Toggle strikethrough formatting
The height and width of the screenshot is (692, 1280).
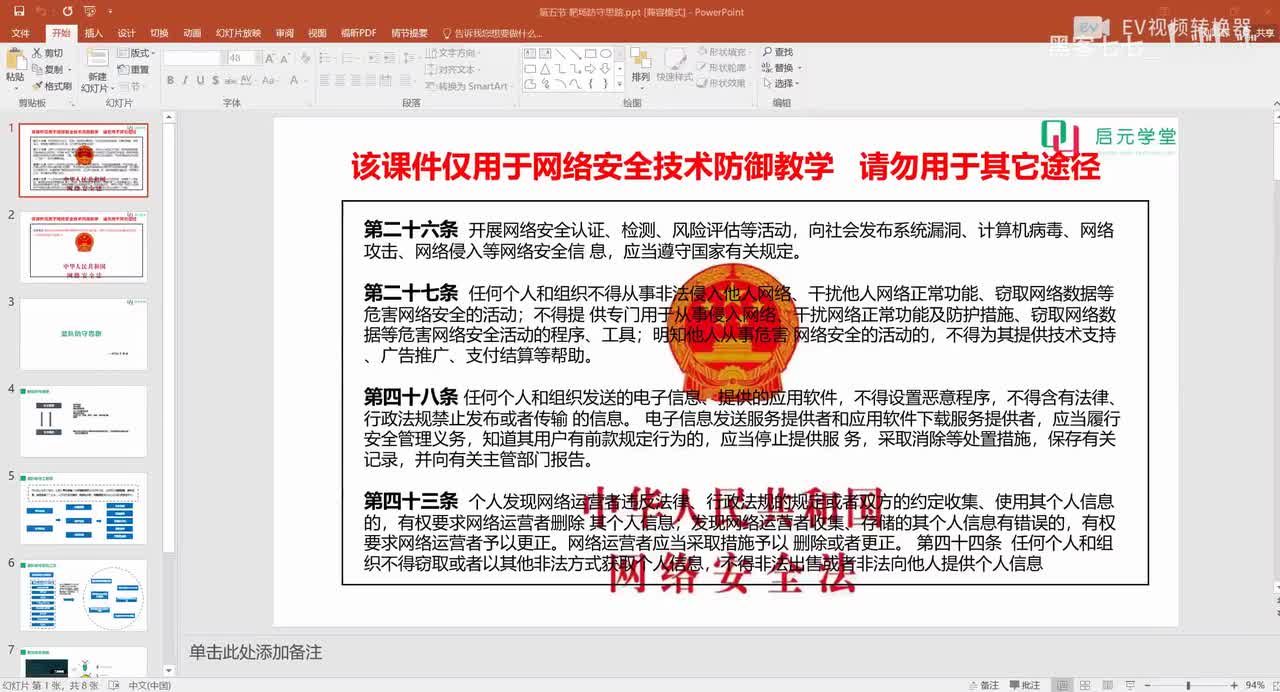click(x=230, y=81)
